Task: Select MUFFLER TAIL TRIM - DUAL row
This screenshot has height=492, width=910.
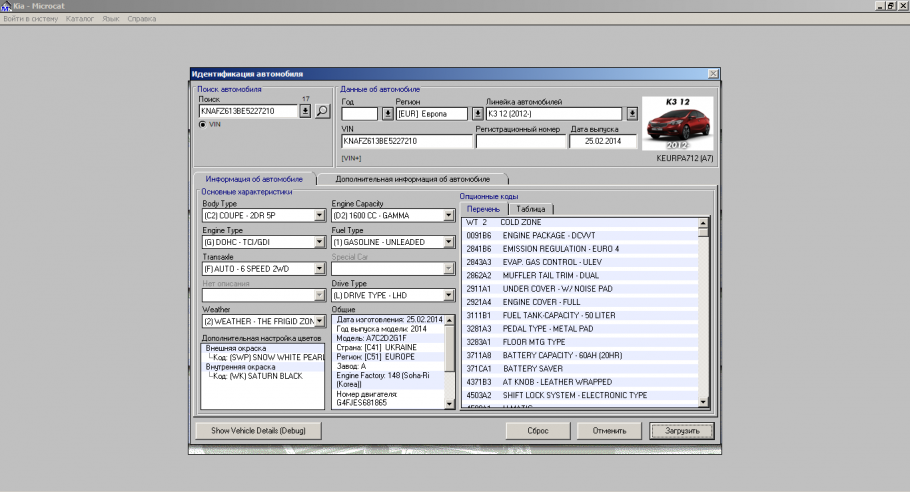Action: point(580,276)
